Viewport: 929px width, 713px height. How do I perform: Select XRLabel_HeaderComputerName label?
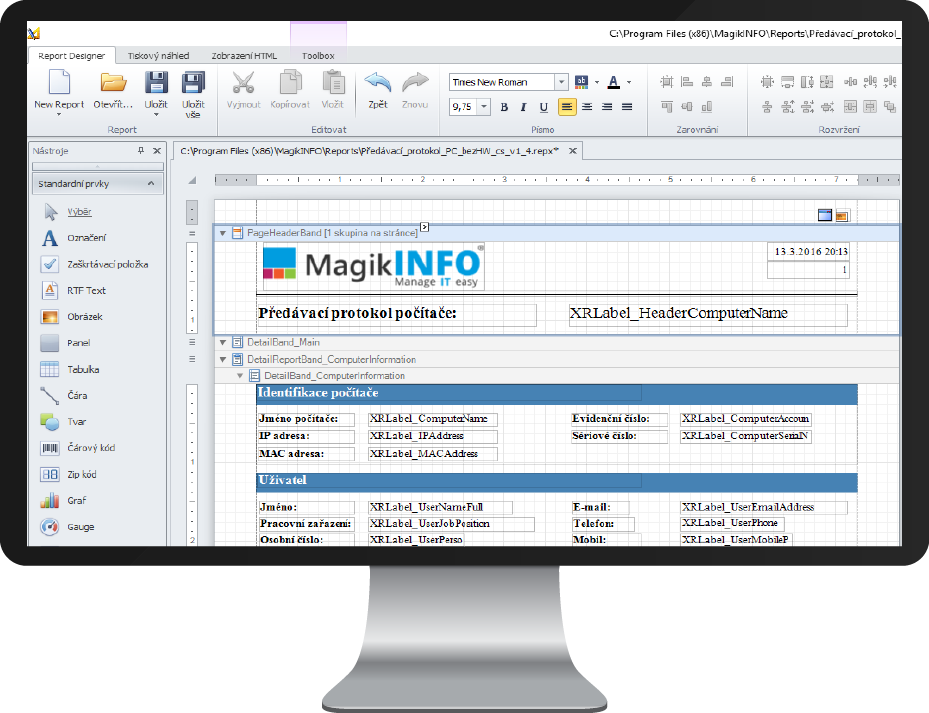tap(707, 314)
